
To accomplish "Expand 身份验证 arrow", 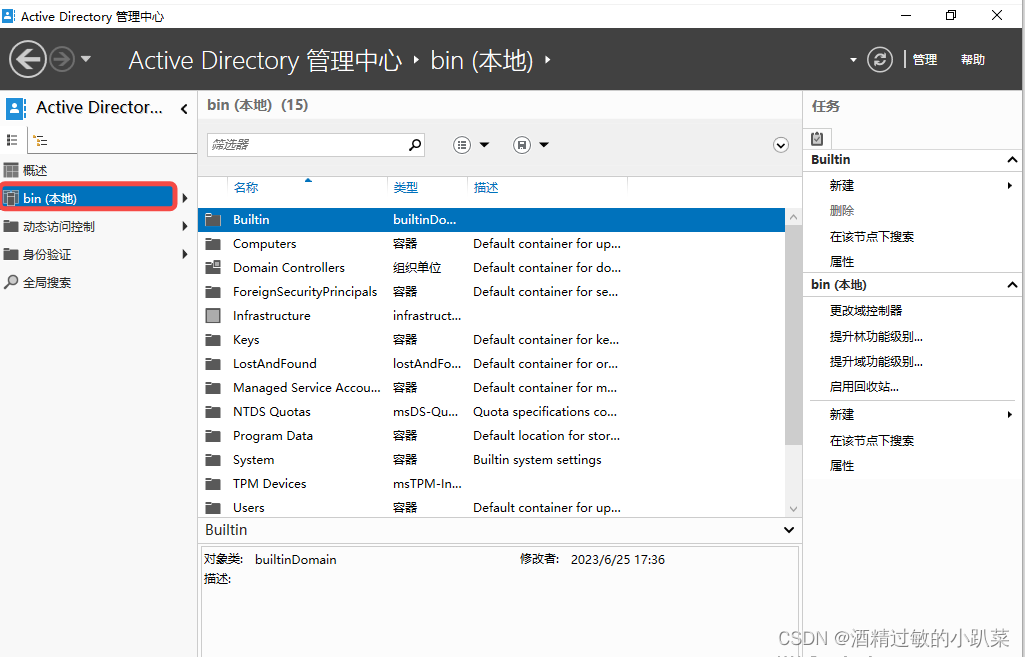I will (x=185, y=254).
